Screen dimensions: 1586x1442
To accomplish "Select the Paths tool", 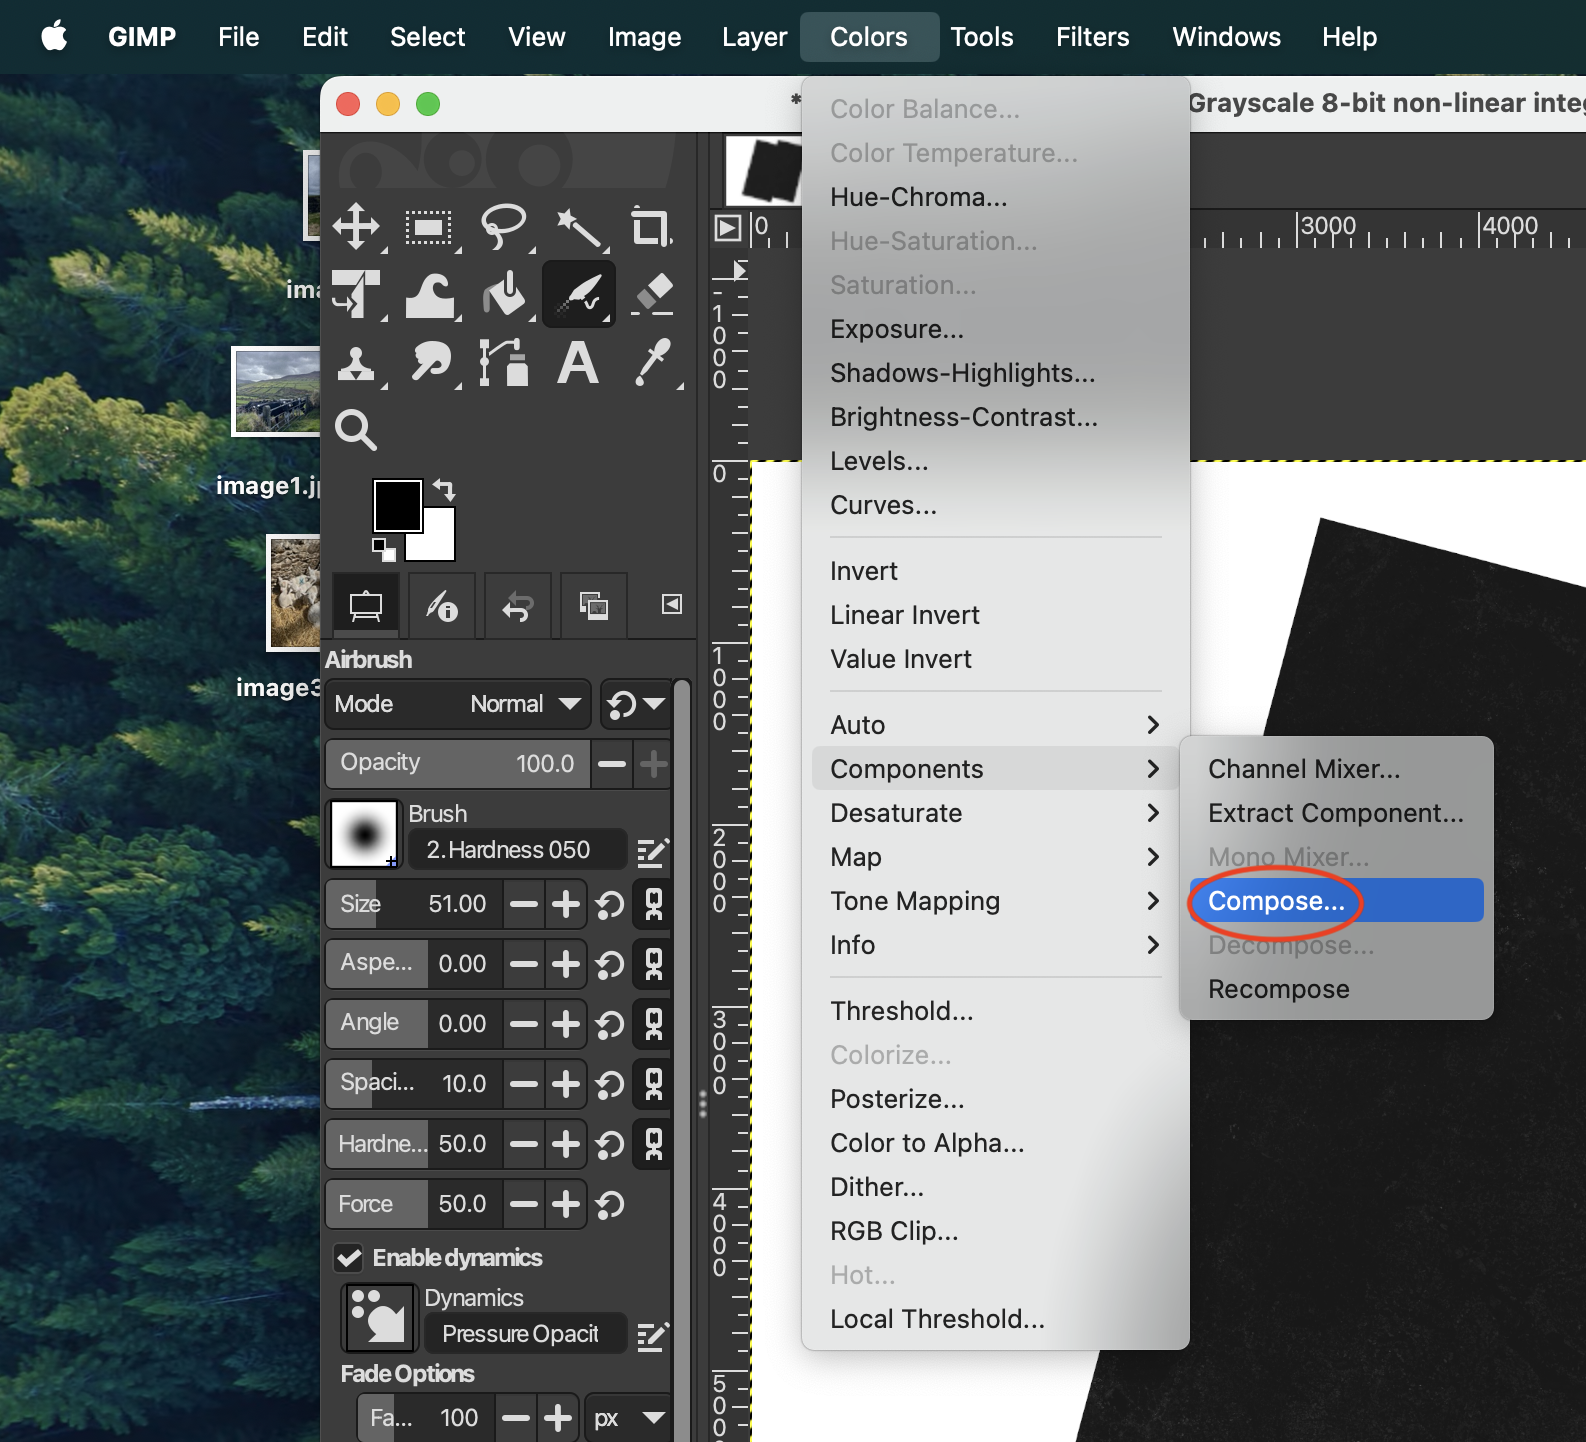I will click(504, 362).
